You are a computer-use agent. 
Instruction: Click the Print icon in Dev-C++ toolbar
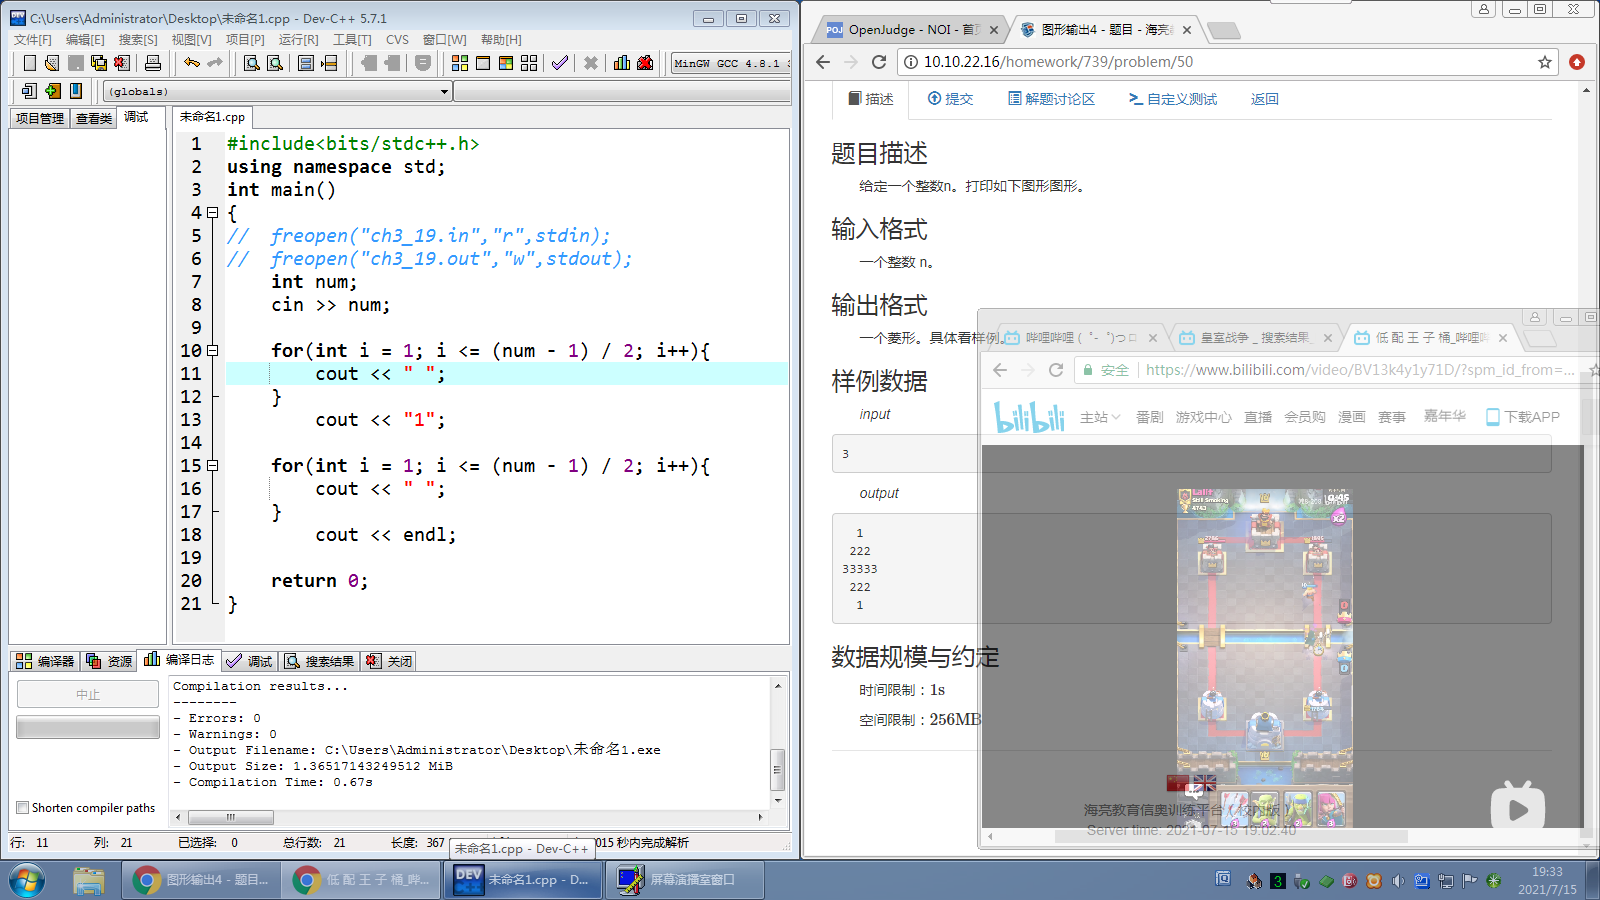pos(153,63)
